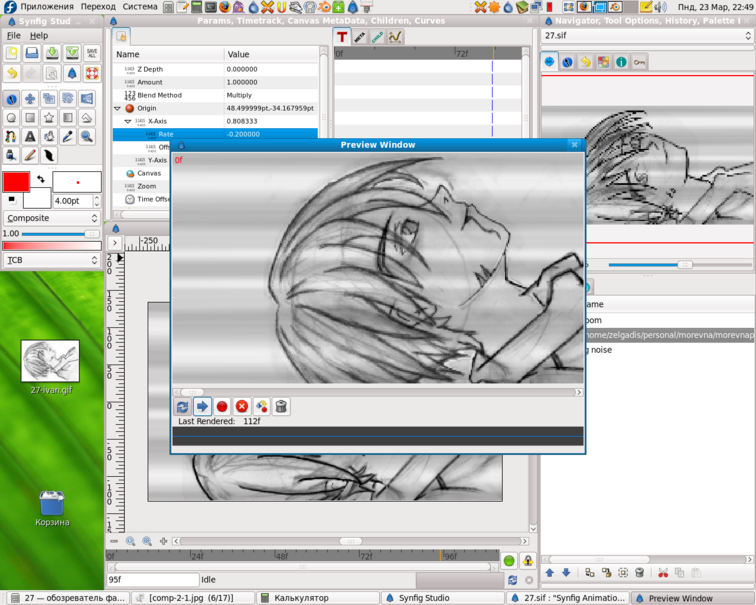Toggle the keyframe lock icon
The image size is (756, 605).
[528, 561]
